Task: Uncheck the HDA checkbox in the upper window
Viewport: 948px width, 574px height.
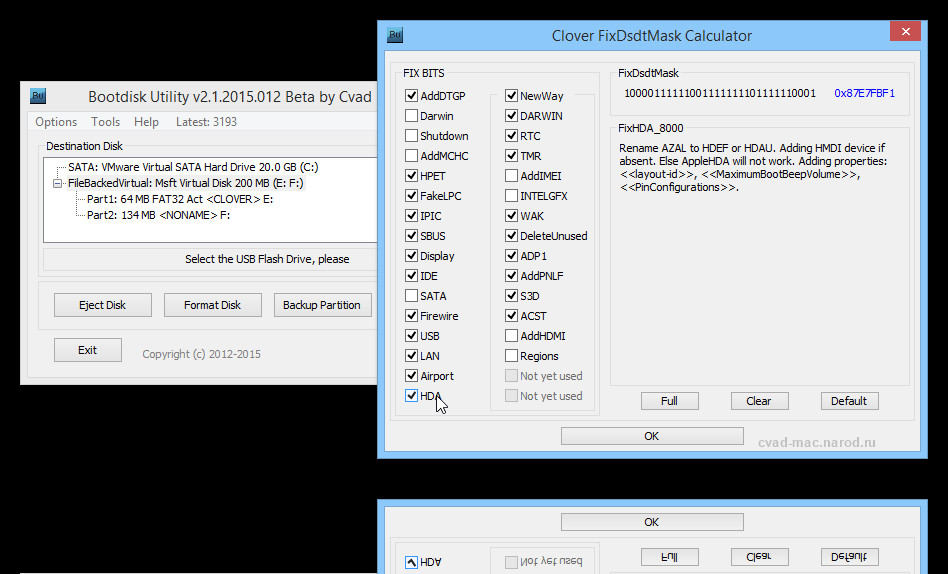Action: [x=411, y=396]
